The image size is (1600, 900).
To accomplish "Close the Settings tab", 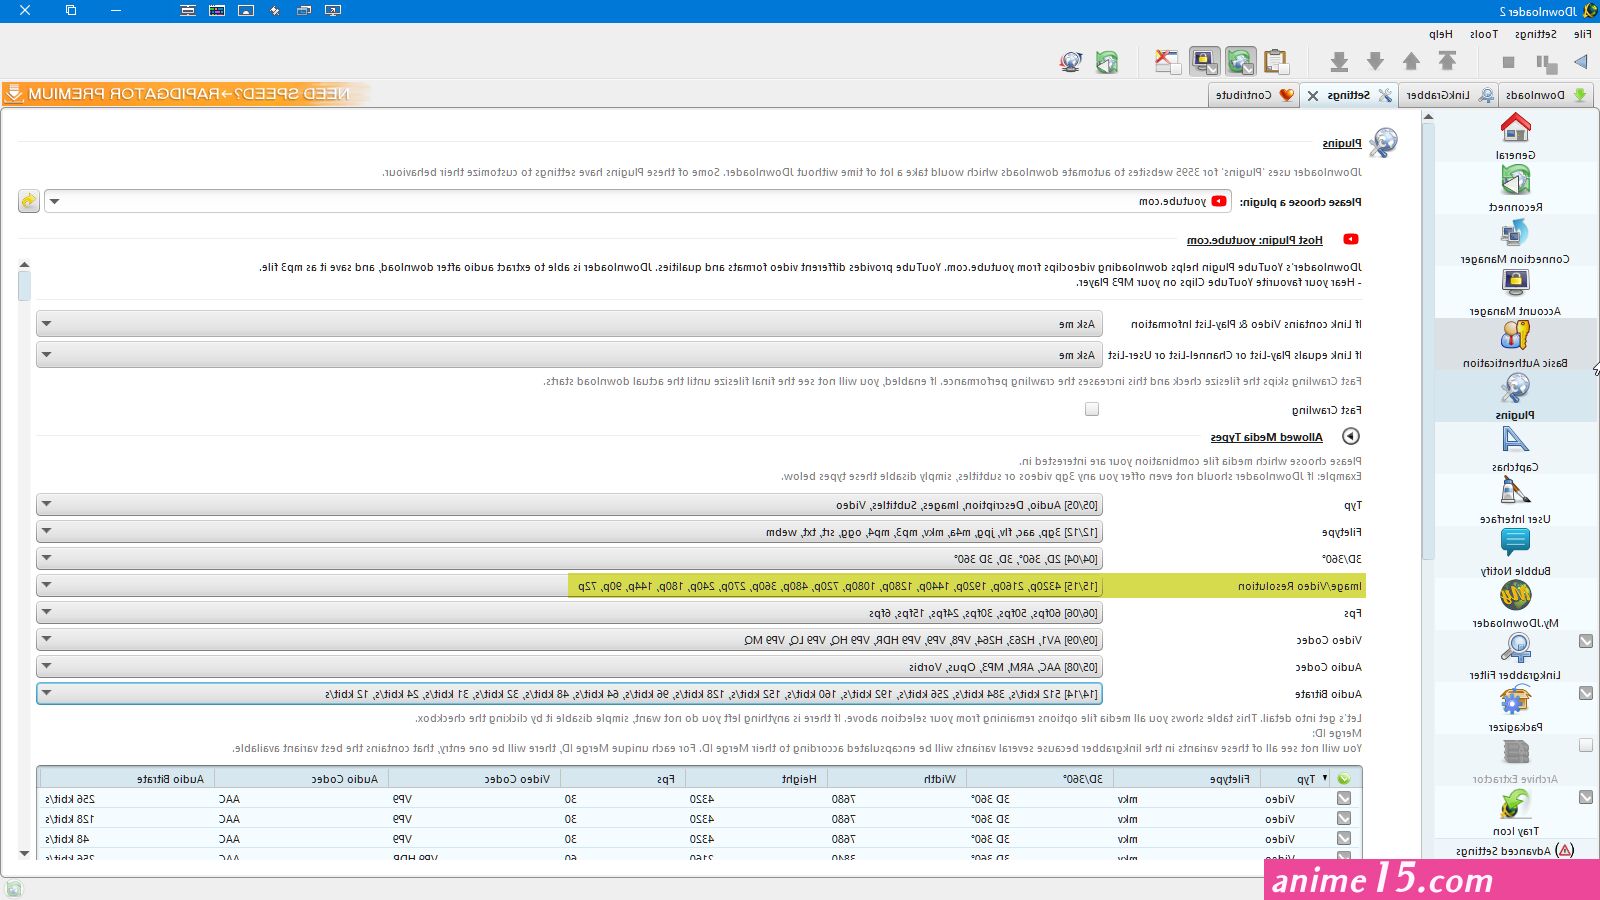I will tap(1313, 96).
